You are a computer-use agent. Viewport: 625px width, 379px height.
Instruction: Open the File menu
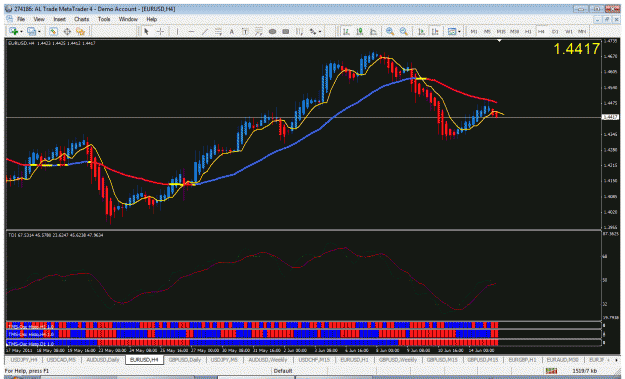[21, 19]
